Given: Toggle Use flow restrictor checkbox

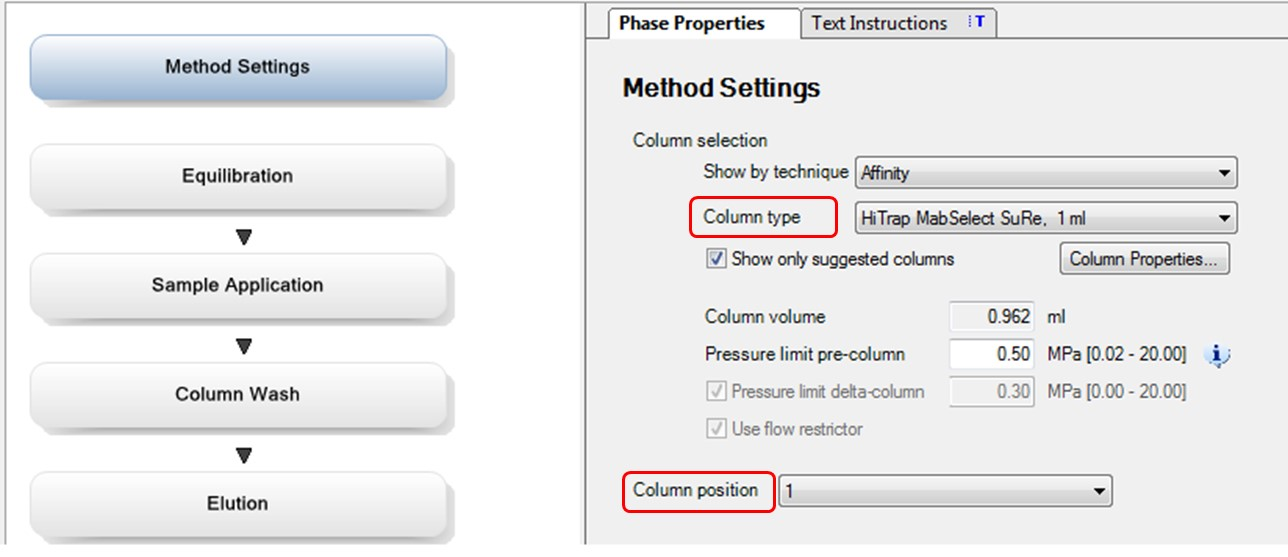Looking at the screenshot, I should click(x=716, y=429).
